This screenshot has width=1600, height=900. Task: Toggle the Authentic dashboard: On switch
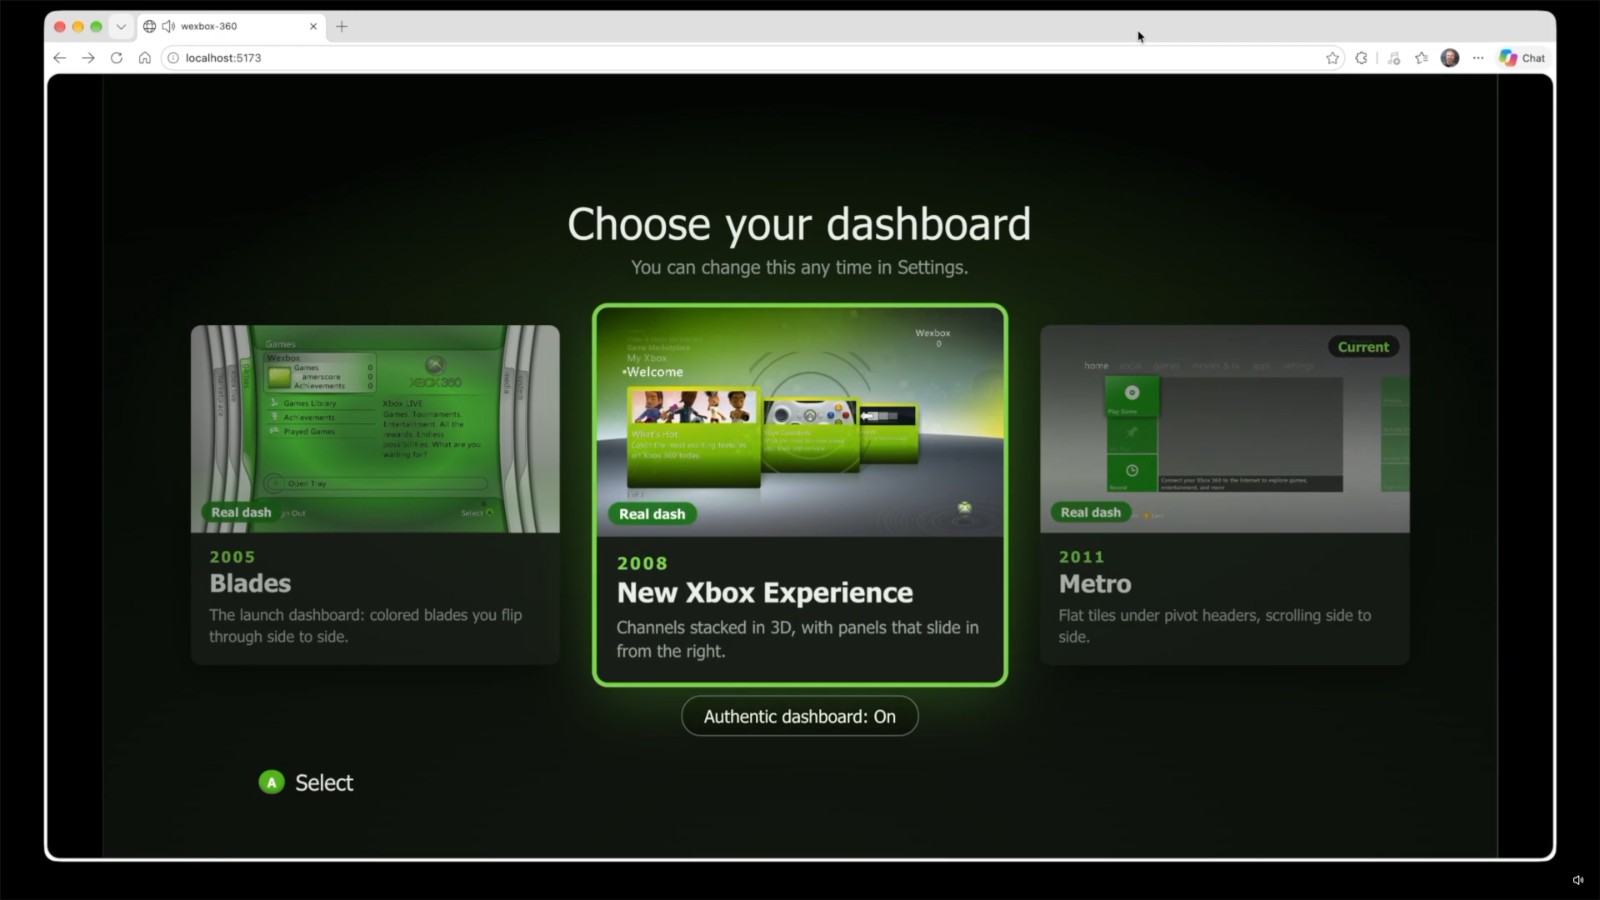click(799, 716)
